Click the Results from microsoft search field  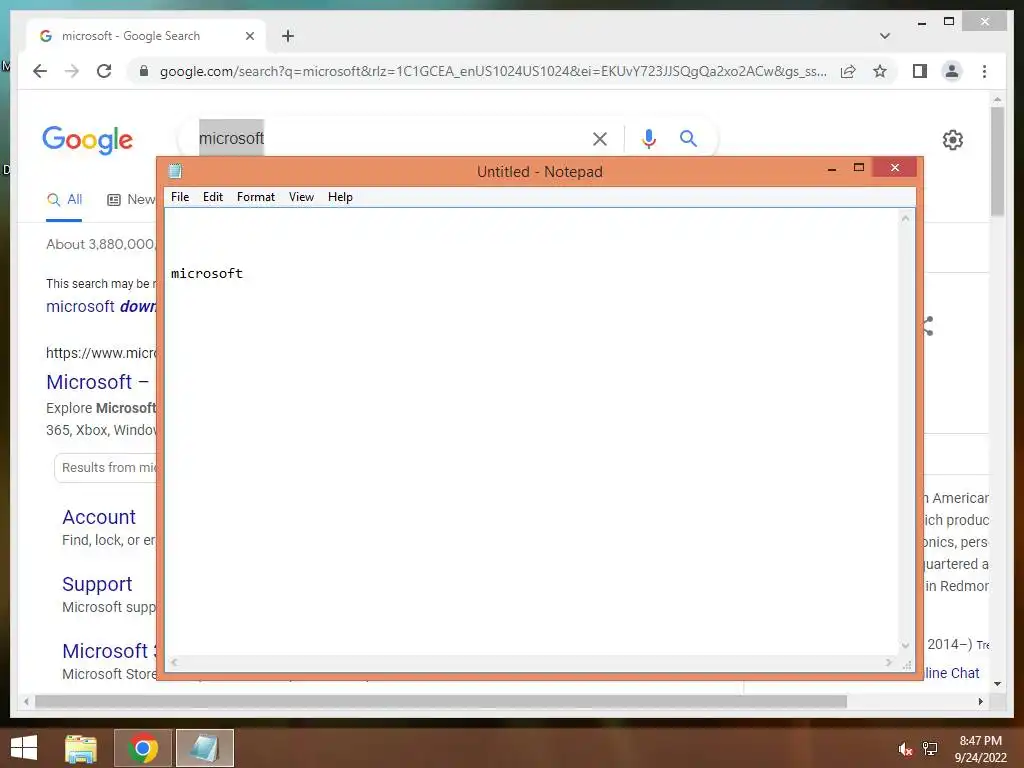[106, 468]
